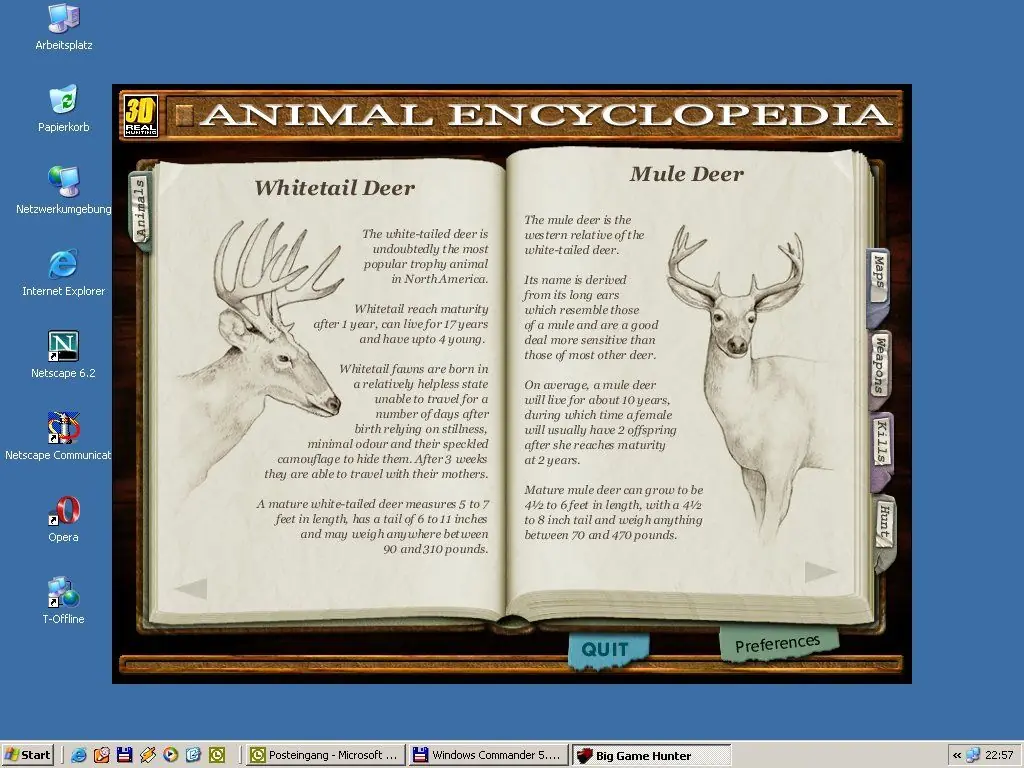Select the Opera desktop shortcut
The width and height of the screenshot is (1024, 768).
click(63, 519)
